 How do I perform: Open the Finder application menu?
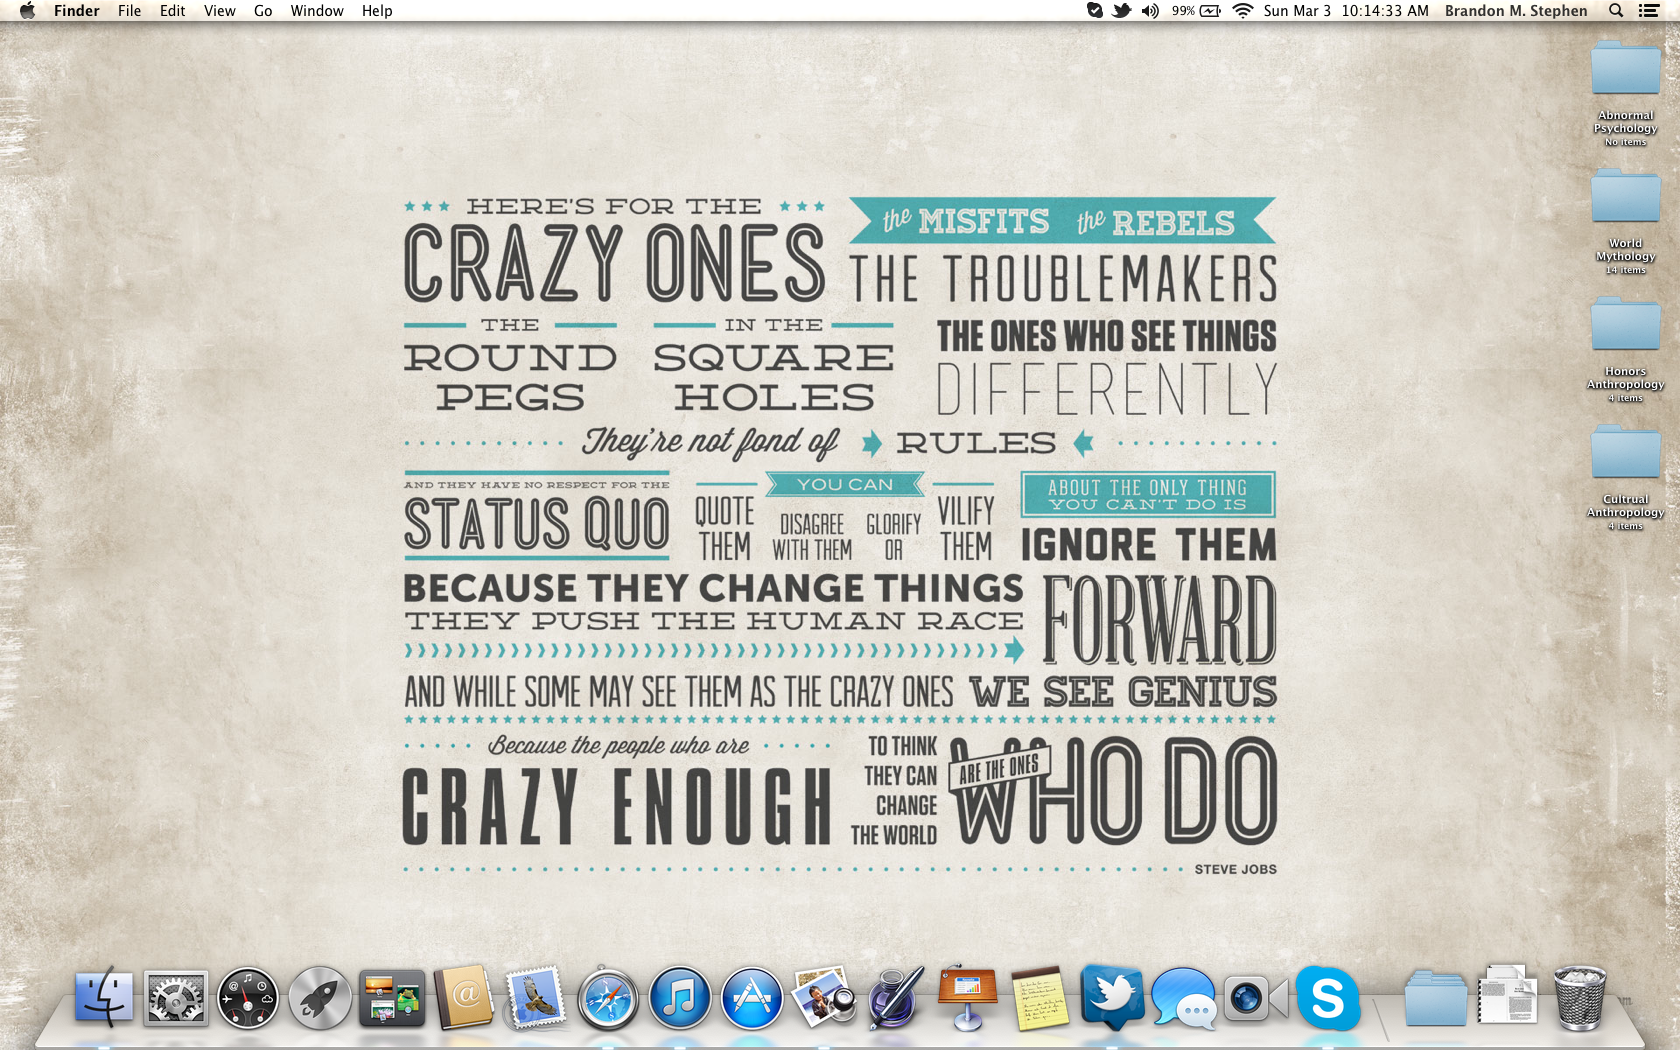coord(77,11)
